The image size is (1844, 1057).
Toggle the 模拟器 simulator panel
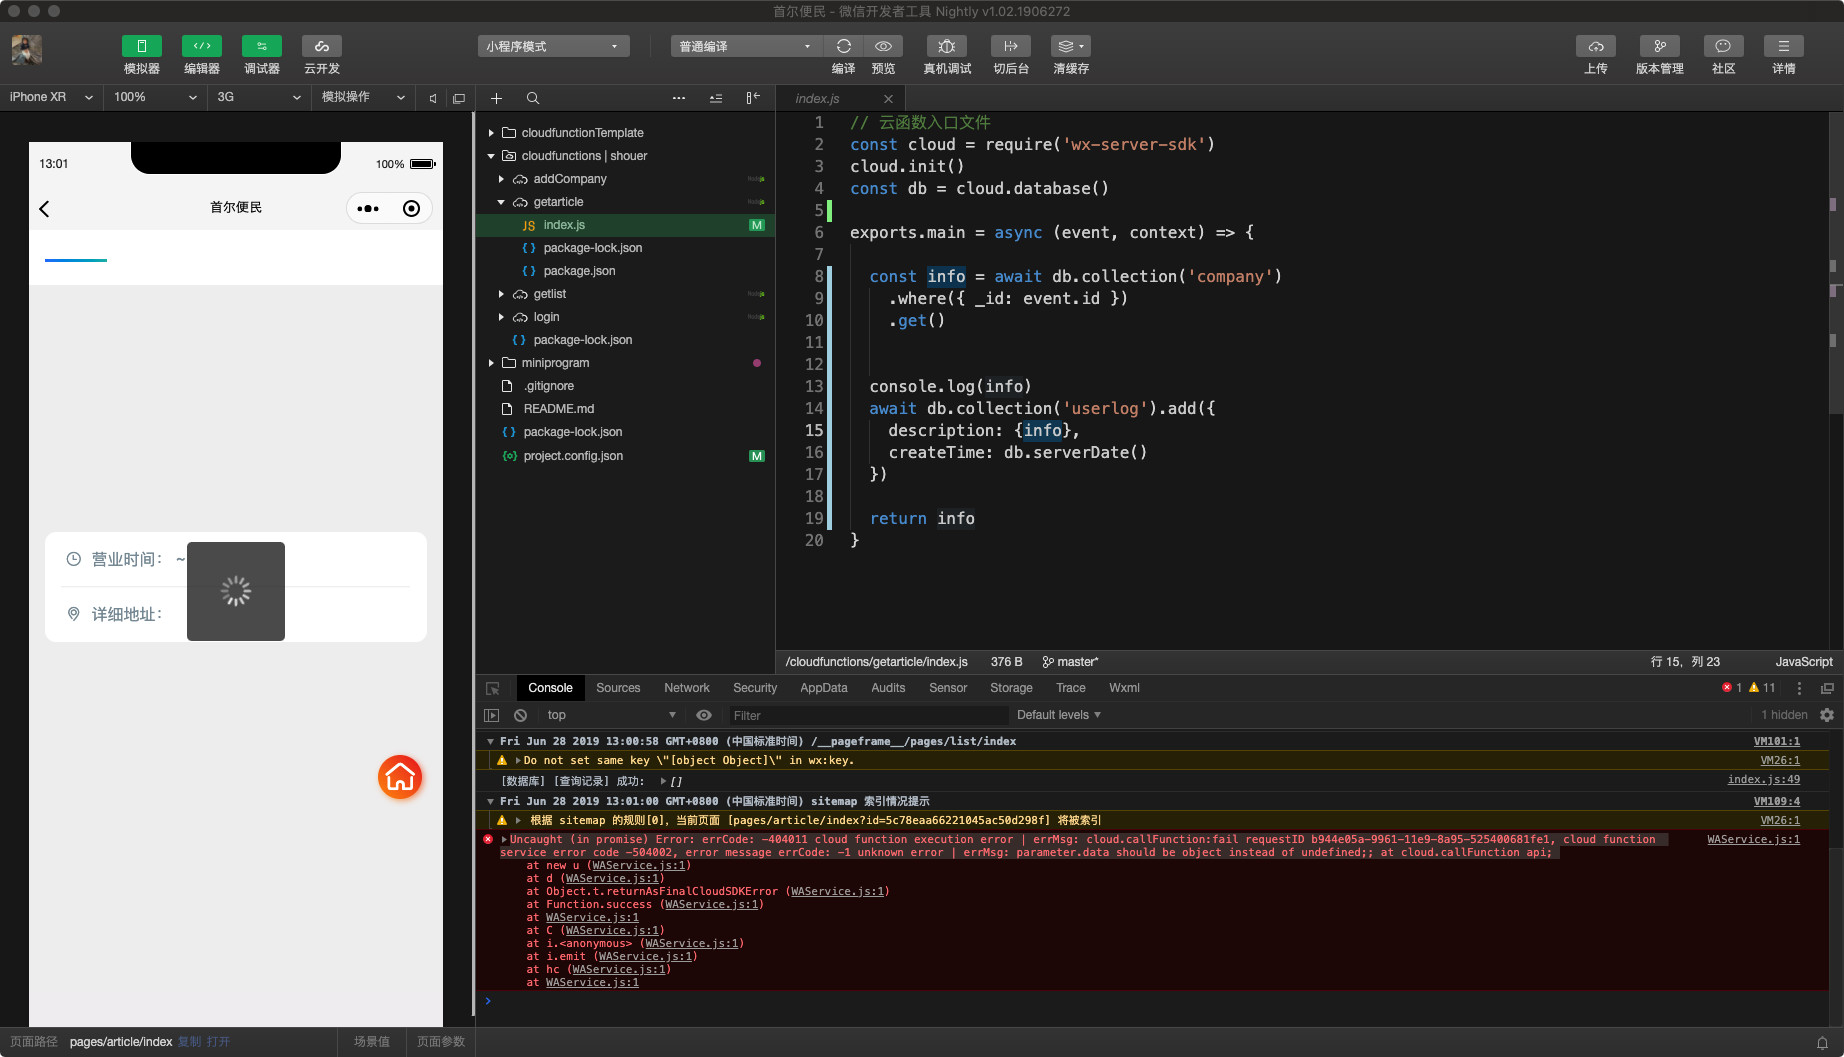141,47
